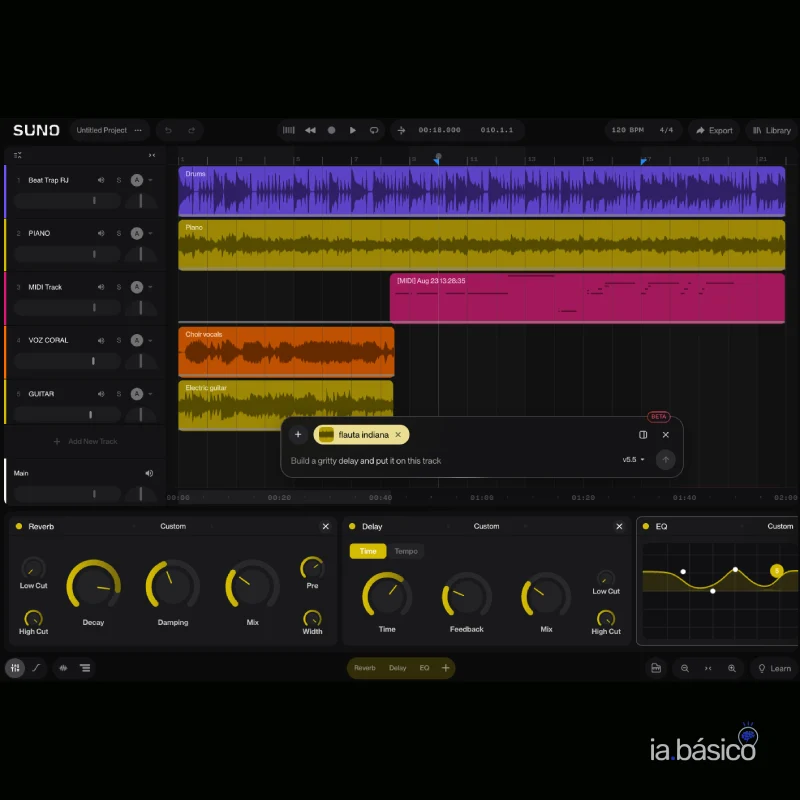Remove the flauta indiana tag

398,435
